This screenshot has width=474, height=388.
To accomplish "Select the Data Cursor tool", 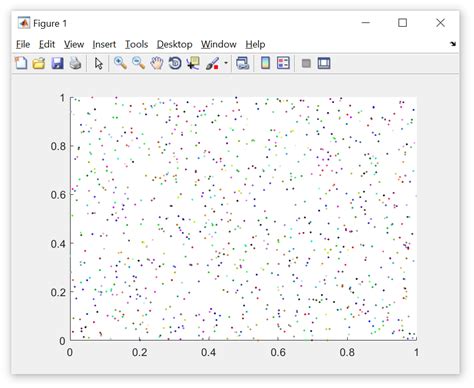I will pyautogui.click(x=193, y=63).
